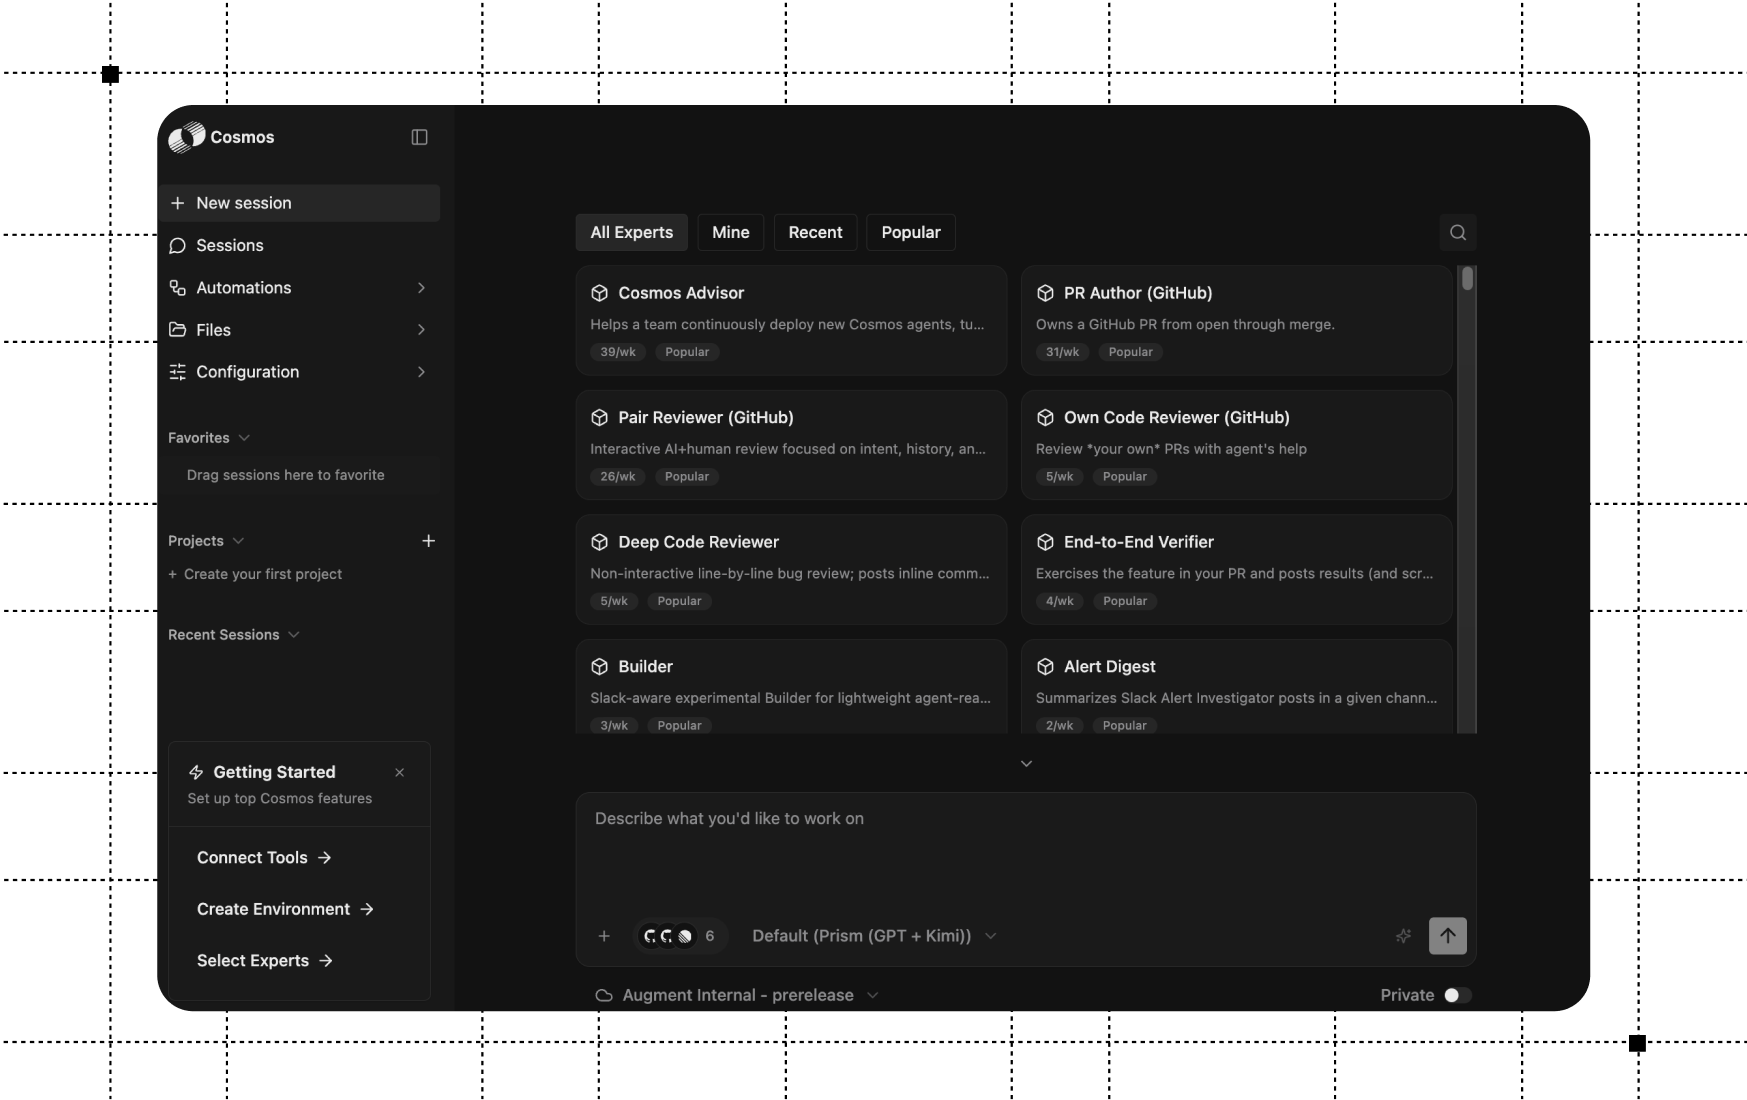The height and width of the screenshot is (1100, 1747).
Task: Open the Augment Internal - prerelease dropdown
Action: click(x=738, y=995)
